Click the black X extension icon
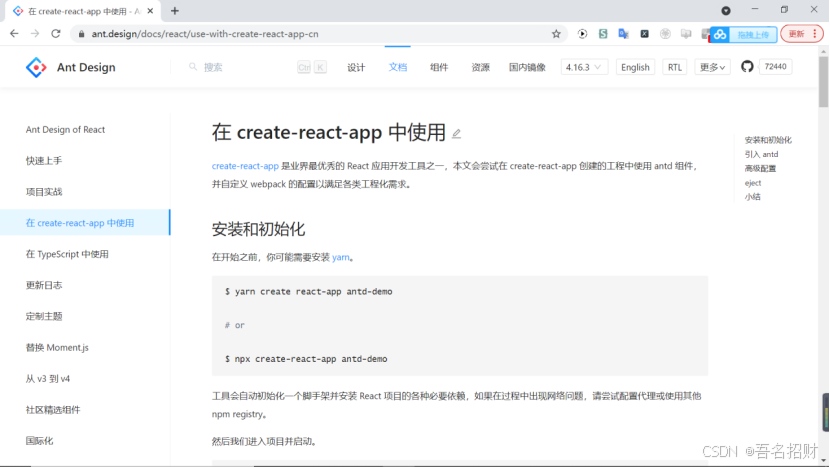The height and width of the screenshot is (467, 830). point(644,34)
